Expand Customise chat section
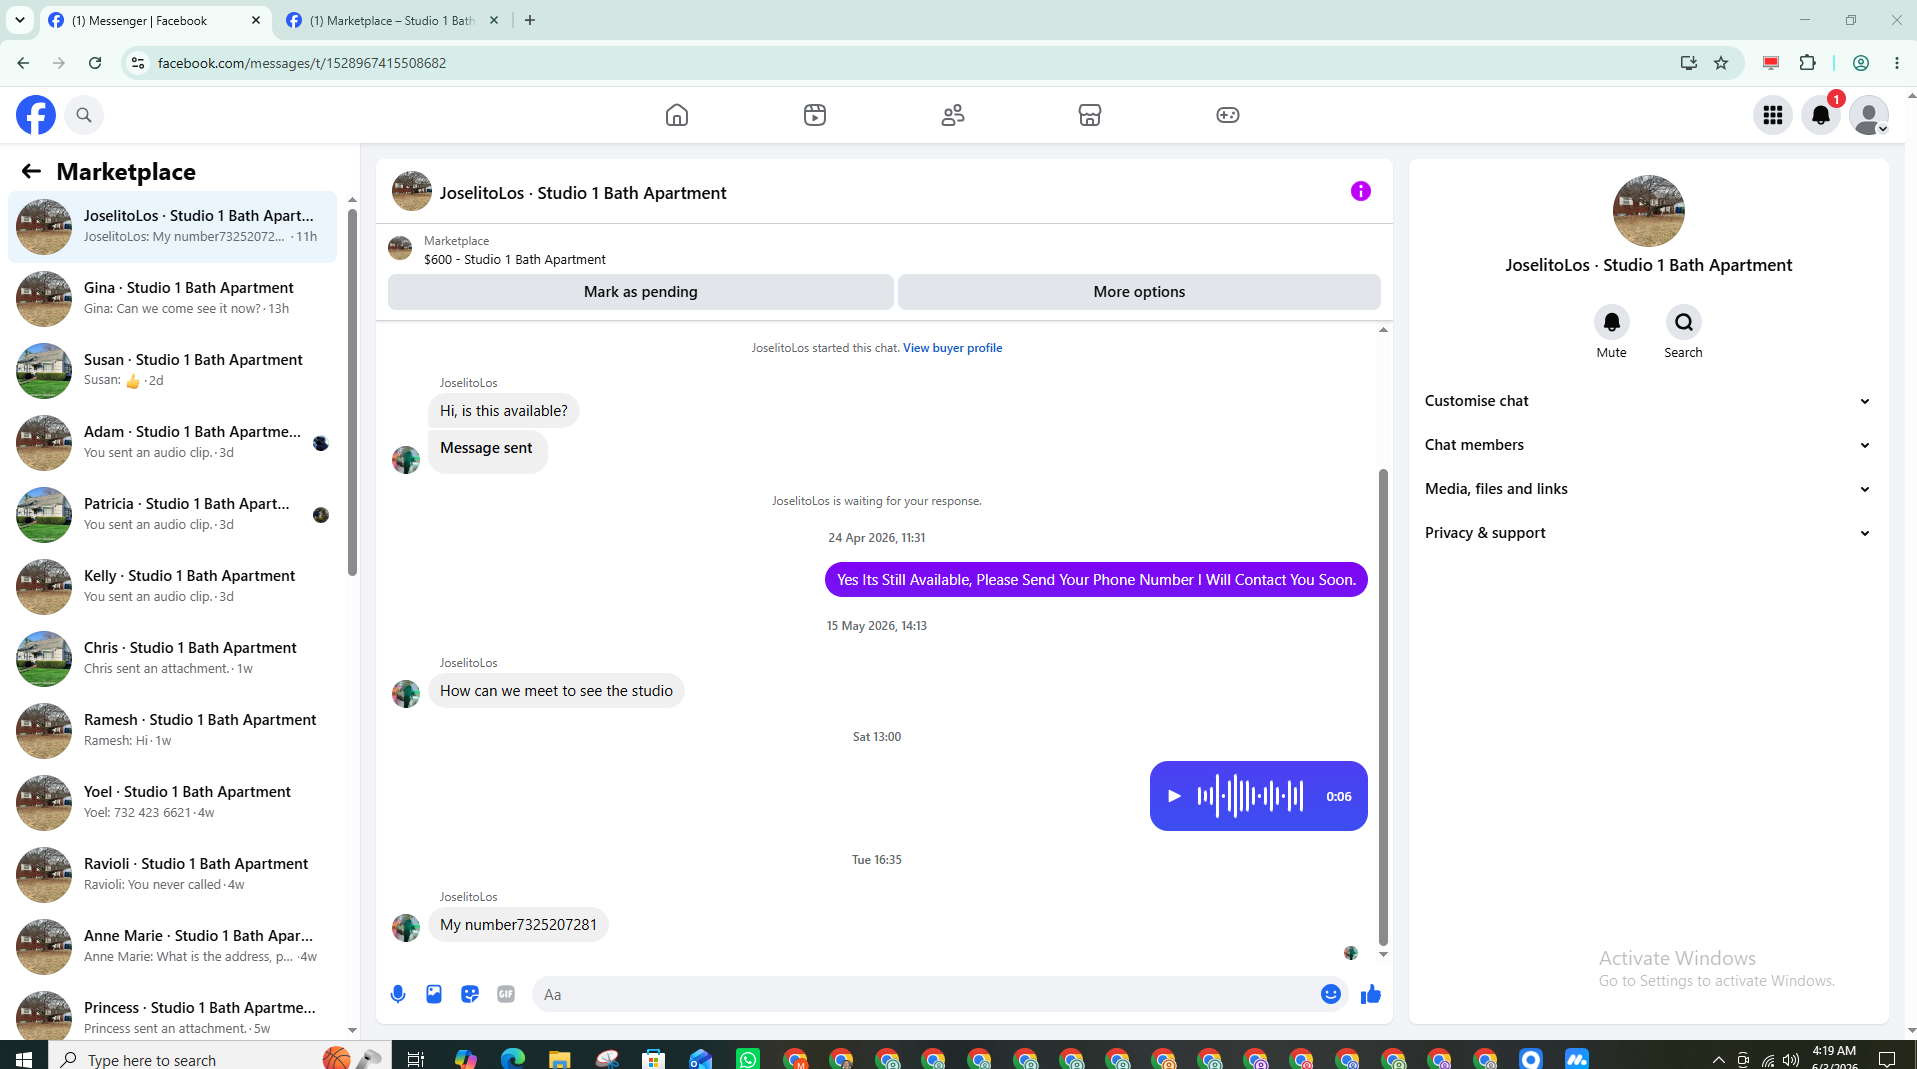Viewport: 1917px width, 1069px height. pyautogui.click(x=1648, y=401)
